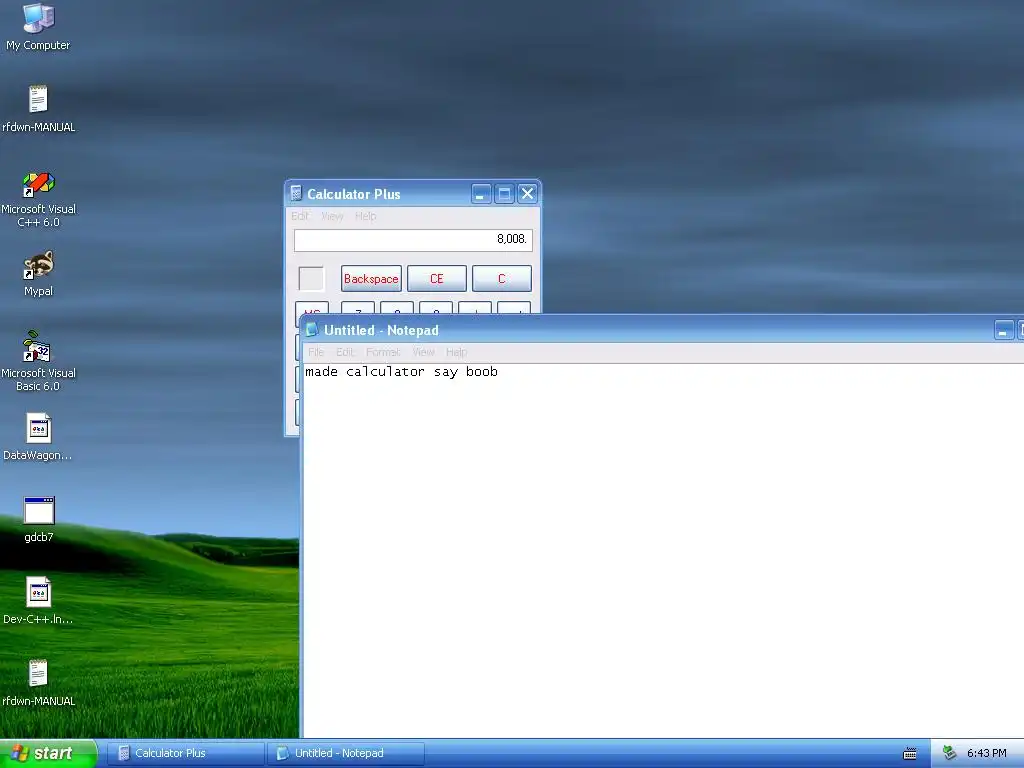This screenshot has height=768, width=1024.
Task: Click the calculator display showing 8,008.
Action: [x=413, y=240]
